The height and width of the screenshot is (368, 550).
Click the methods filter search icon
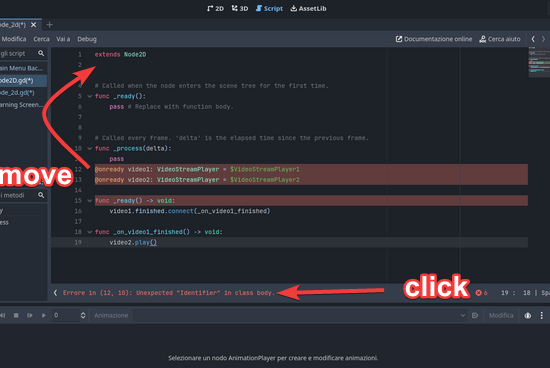point(41,195)
